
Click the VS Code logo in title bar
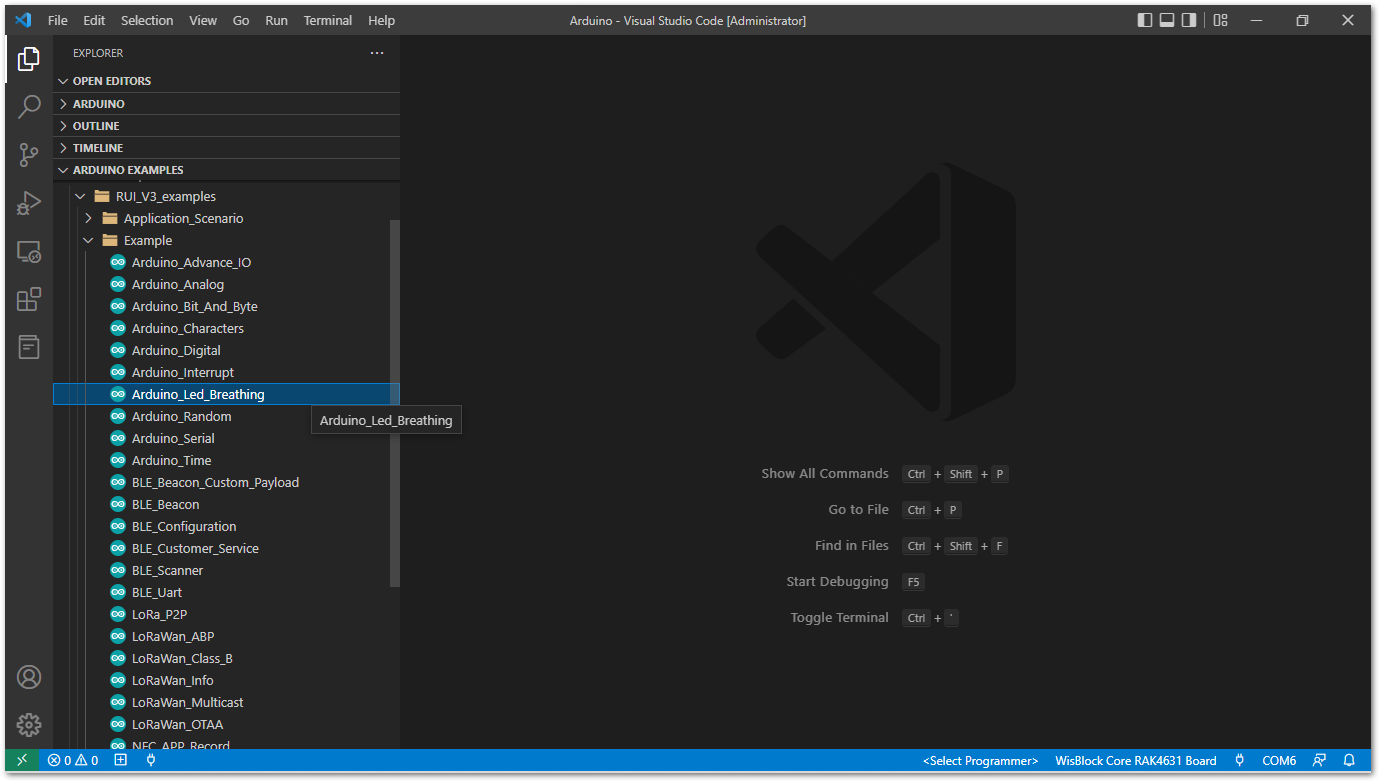[x=23, y=20]
